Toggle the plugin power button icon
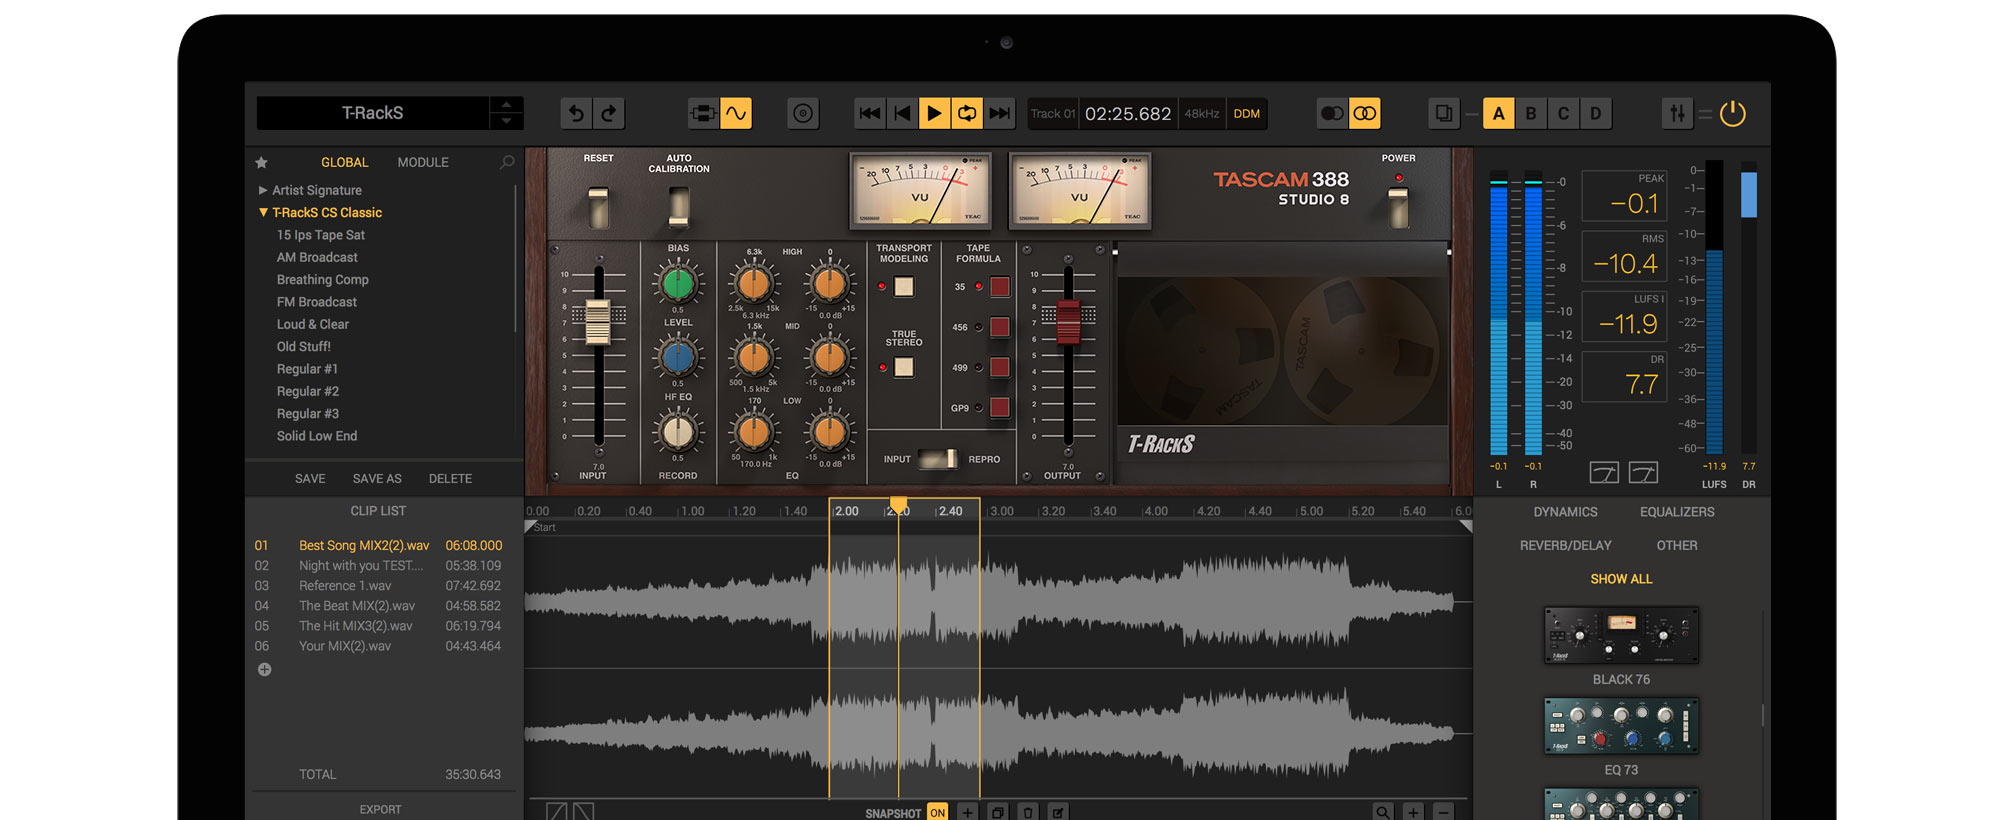Viewport: 2000px width, 820px height. click(1732, 114)
